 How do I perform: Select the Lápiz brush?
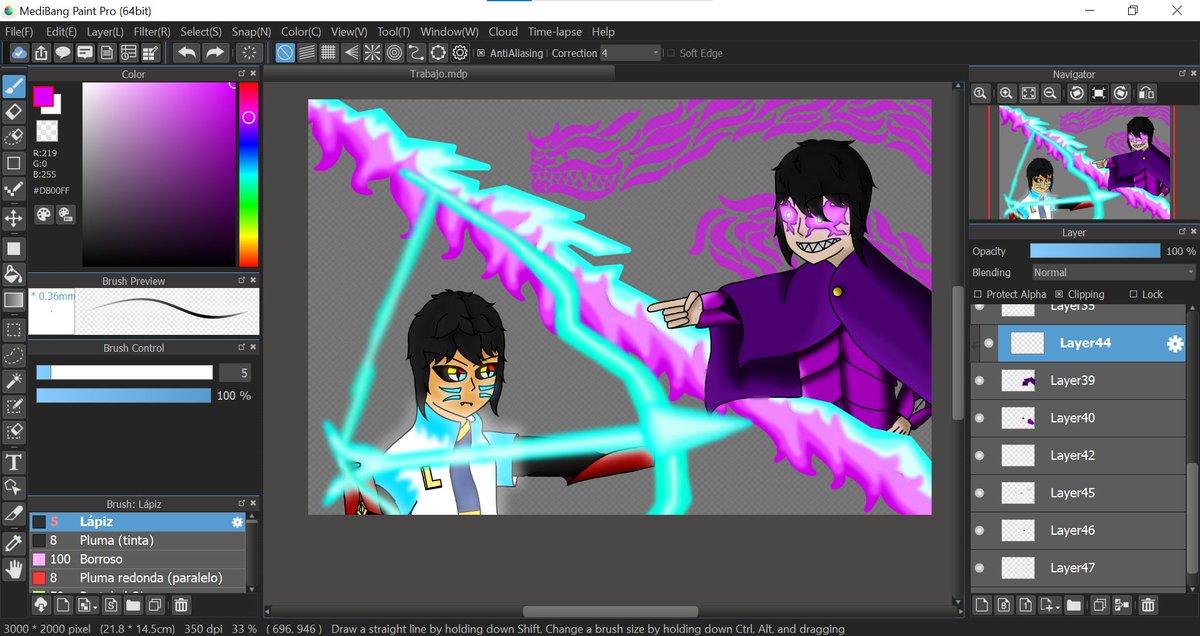point(137,522)
